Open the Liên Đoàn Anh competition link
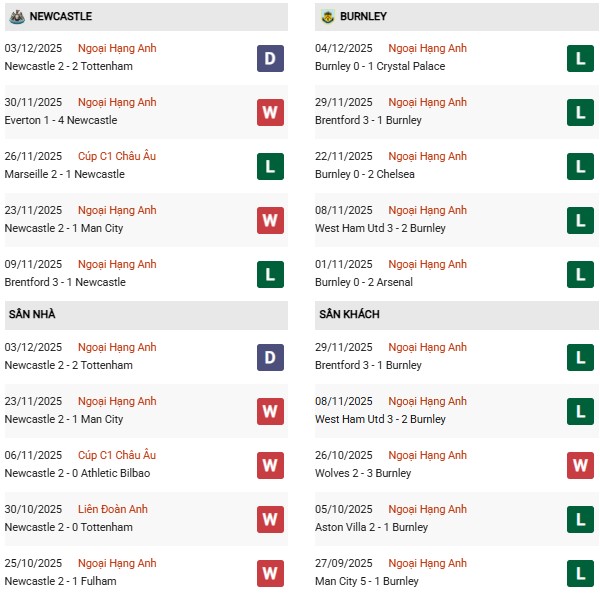This screenshot has height=593, width=600. (112, 509)
